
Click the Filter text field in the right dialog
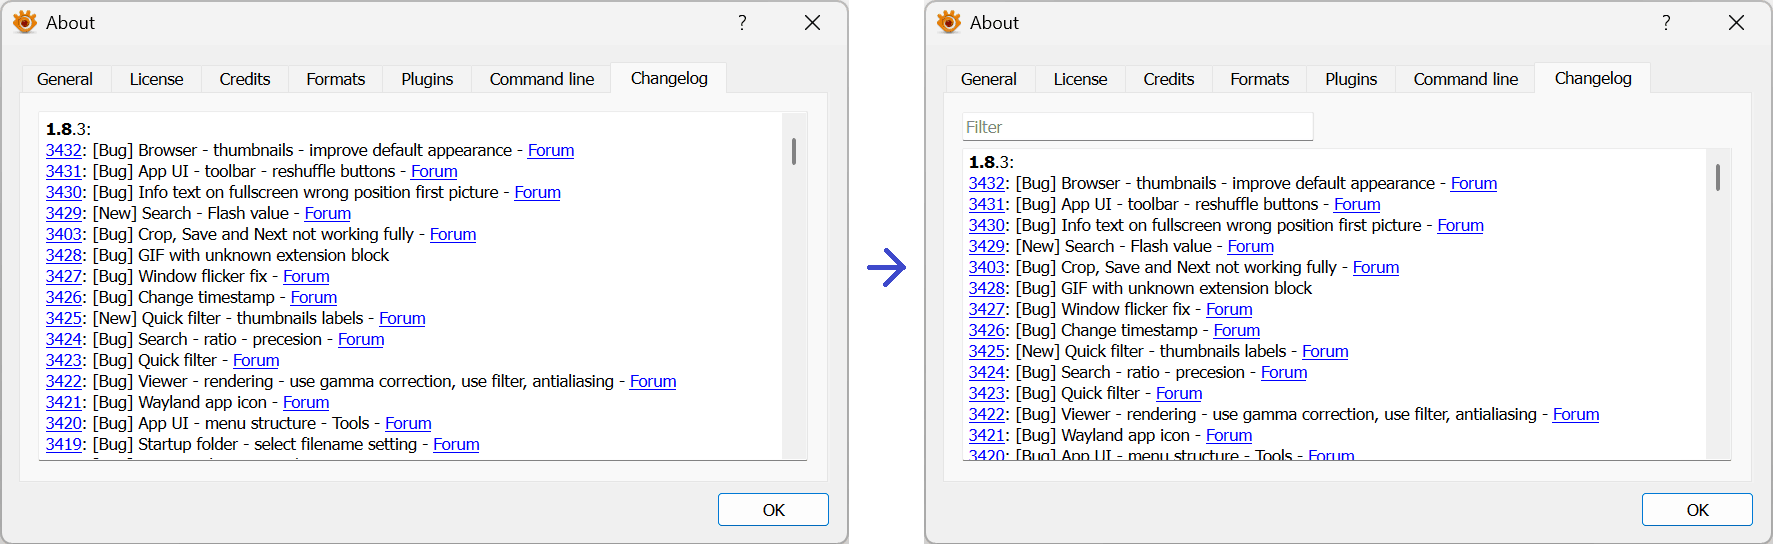coord(1137,127)
